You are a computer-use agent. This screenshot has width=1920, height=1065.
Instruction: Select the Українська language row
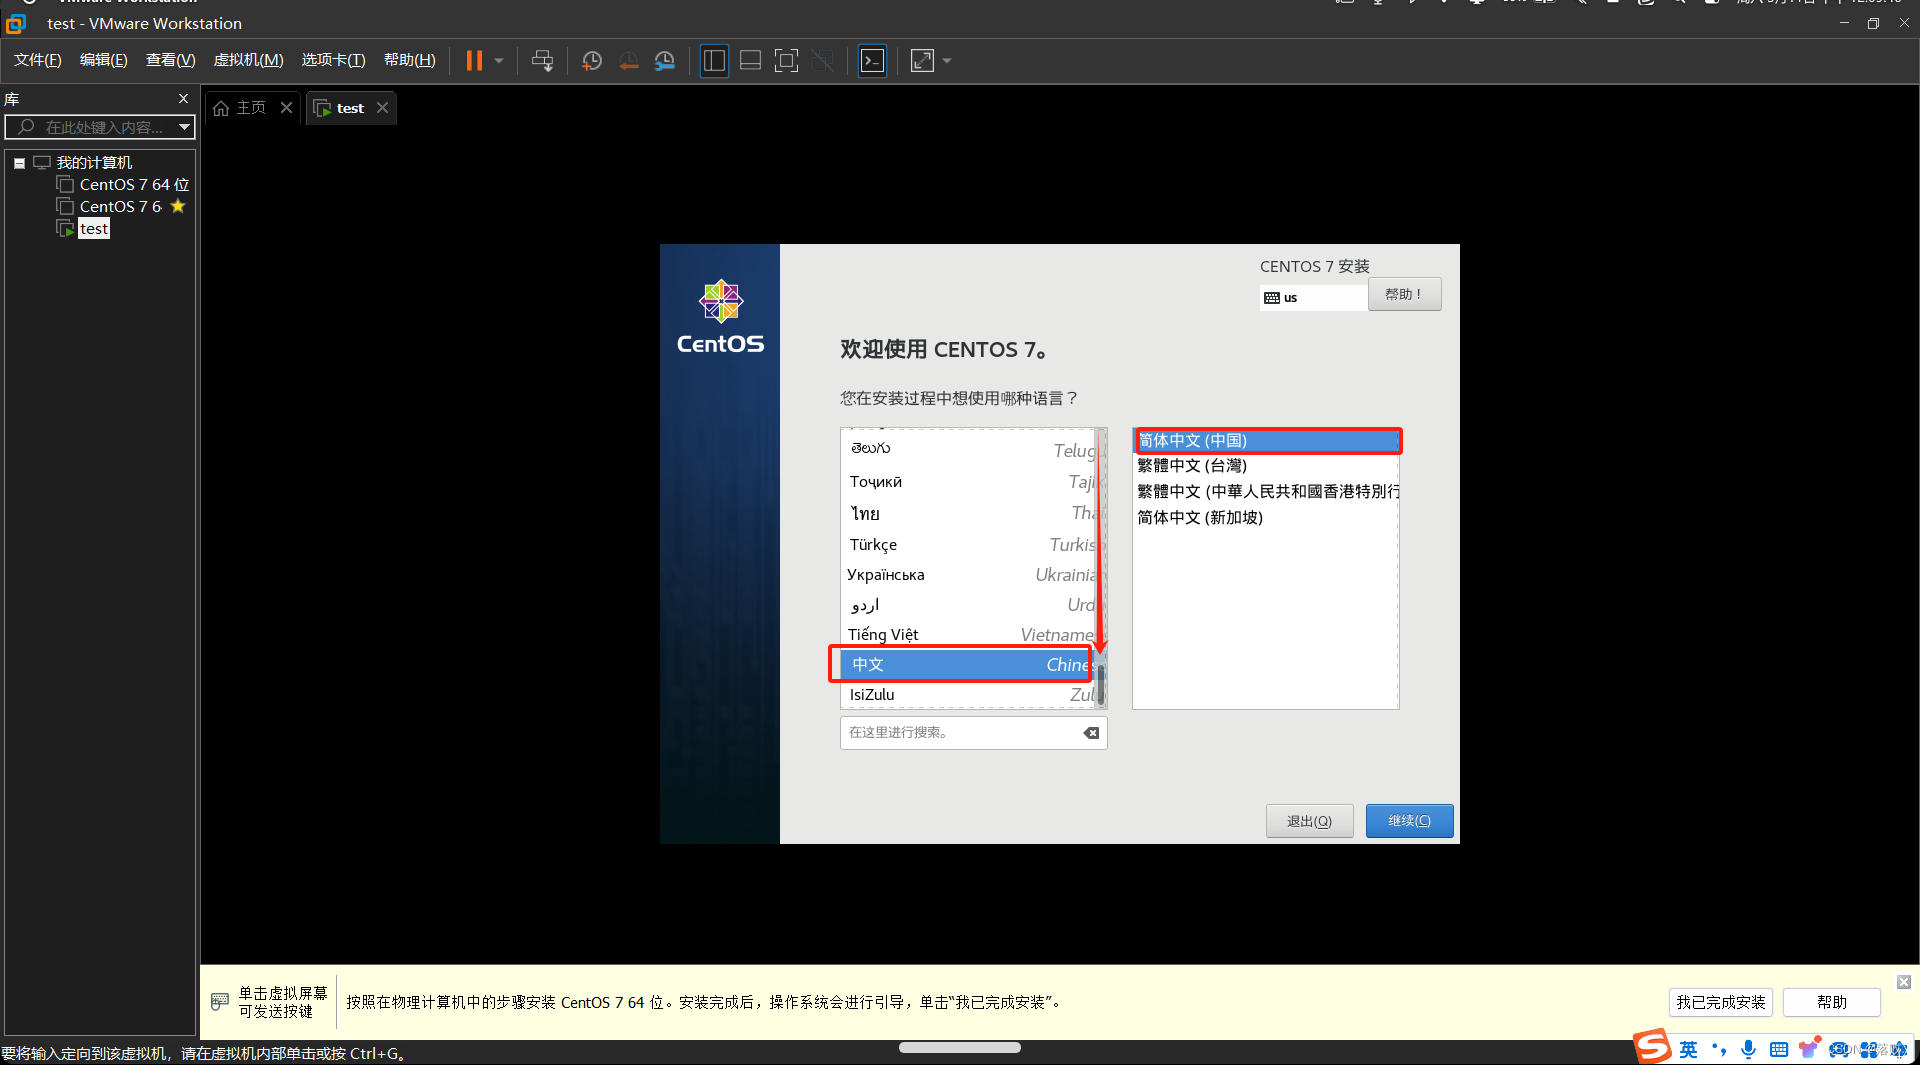[969, 575]
